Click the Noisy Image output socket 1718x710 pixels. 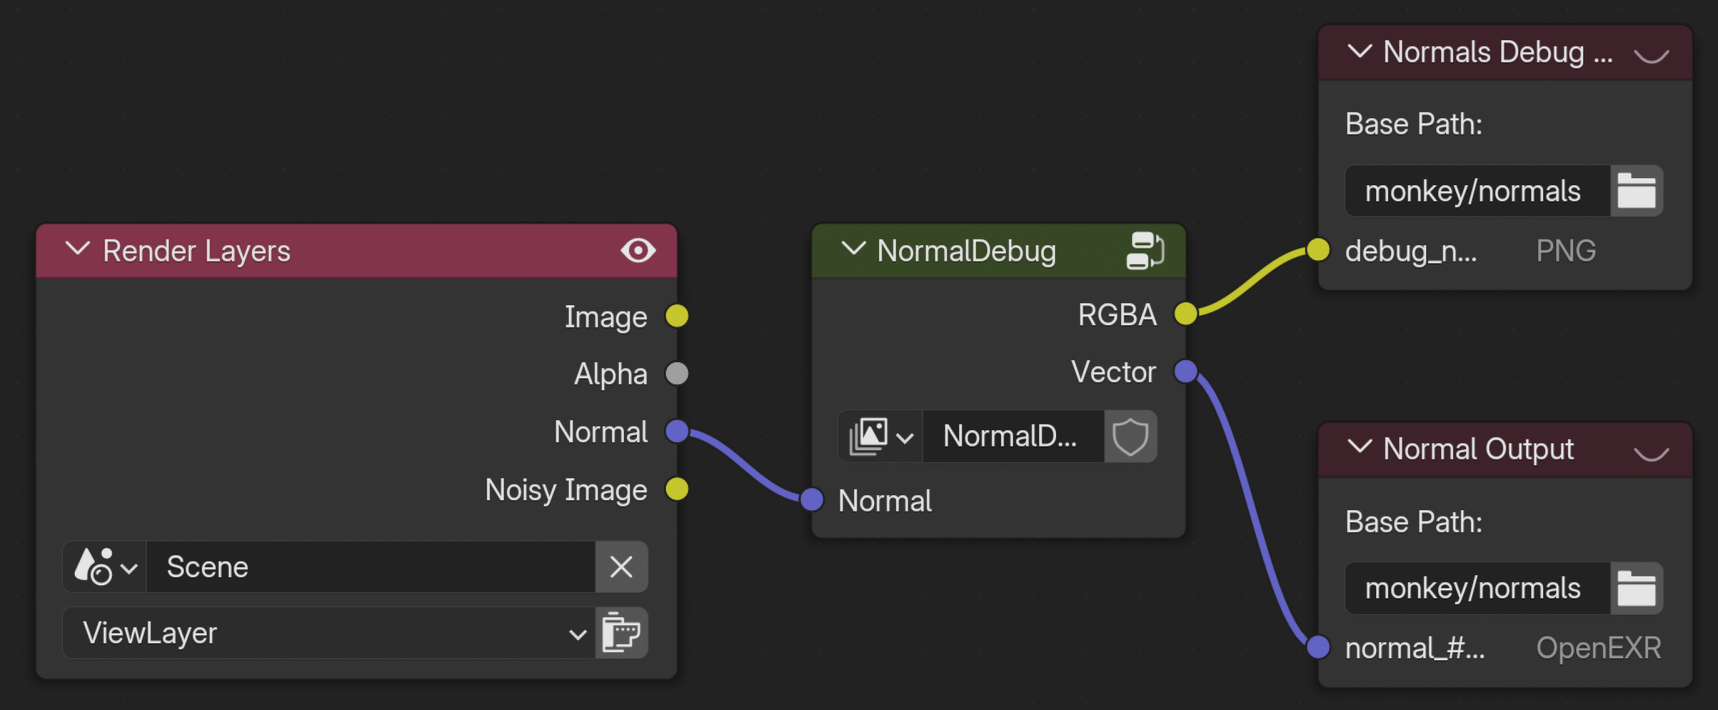pos(677,489)
